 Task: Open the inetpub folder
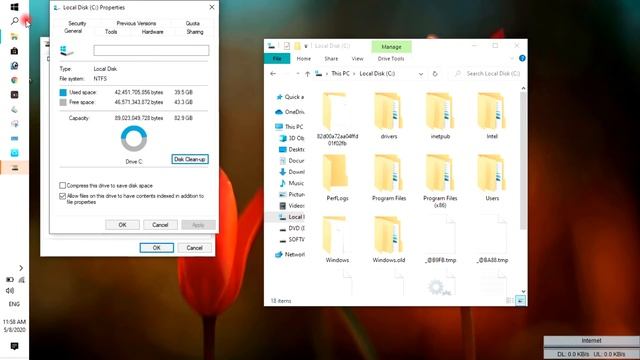440,116
